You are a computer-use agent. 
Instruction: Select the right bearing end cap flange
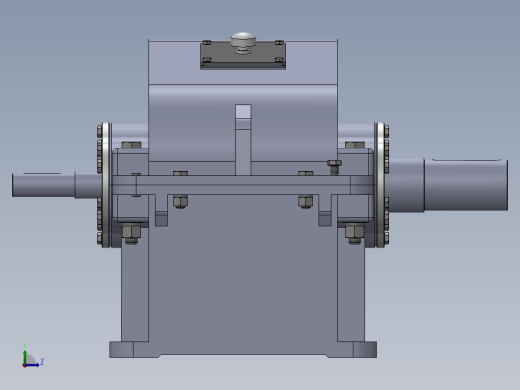[x=380, y=185]
